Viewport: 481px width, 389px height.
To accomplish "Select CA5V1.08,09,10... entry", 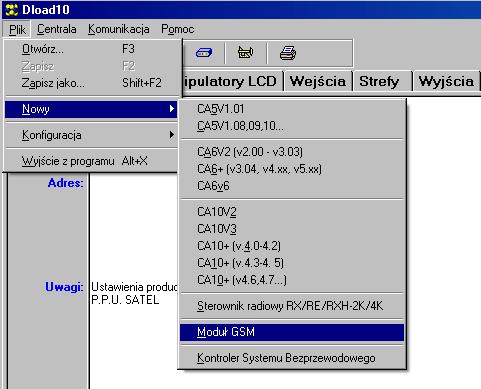I will 292,126.
